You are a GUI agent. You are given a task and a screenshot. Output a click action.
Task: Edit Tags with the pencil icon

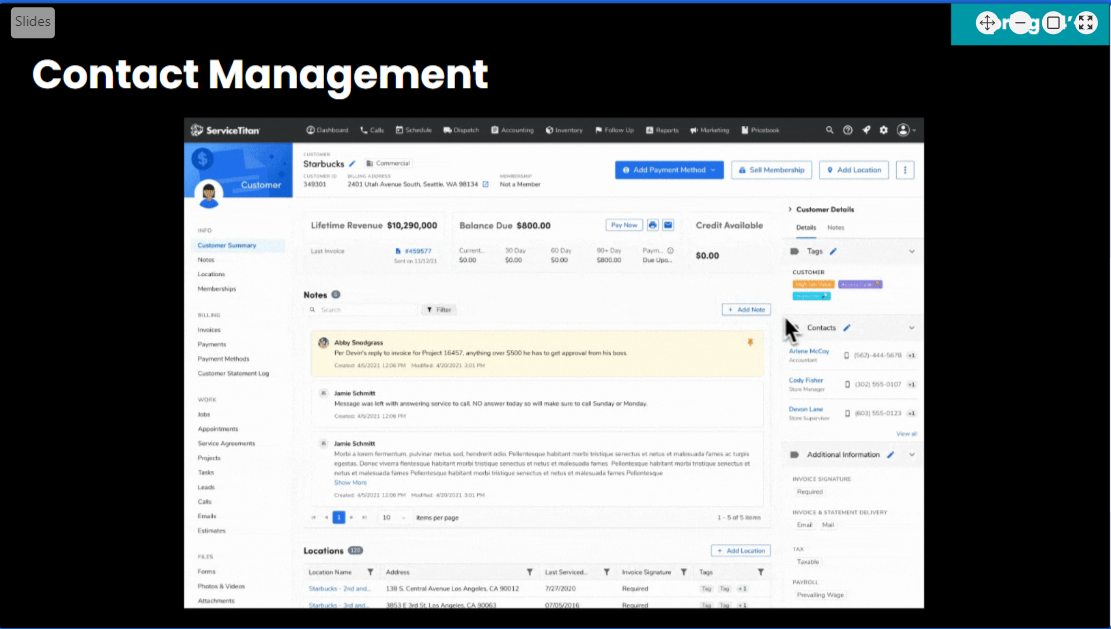(x=833, y=251)
